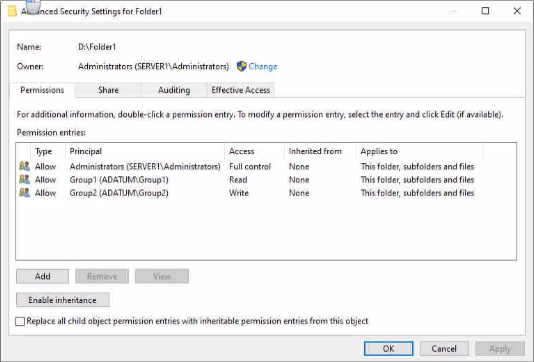The image size is (534, 362).
Task: Click the Enable inheritance button
Action: [x=63, y=300]
